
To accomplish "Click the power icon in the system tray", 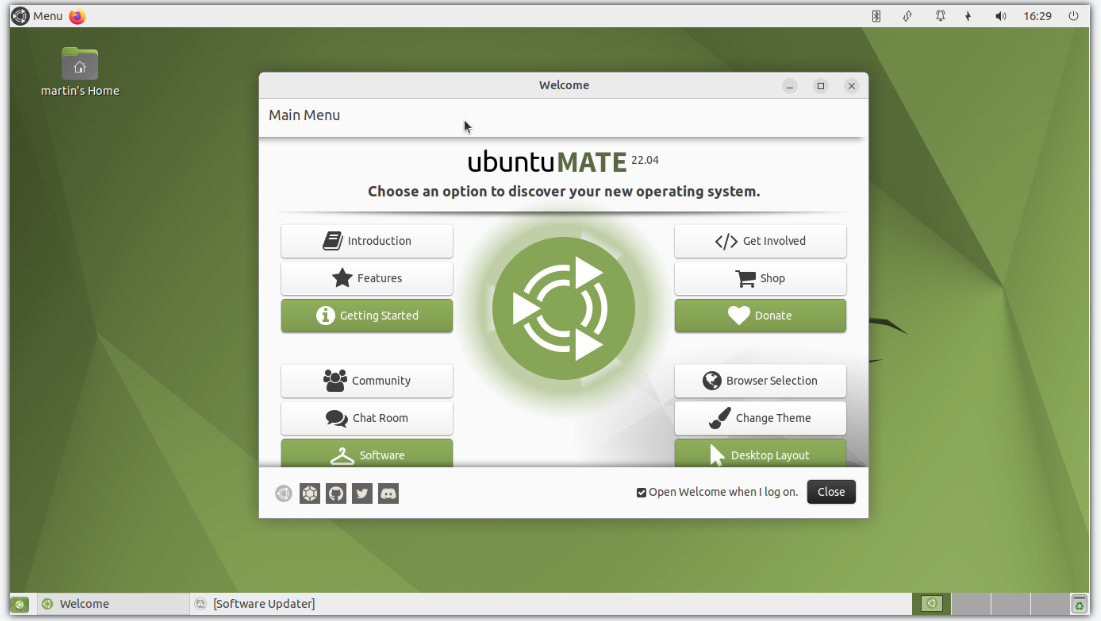I will [1073, 16].
